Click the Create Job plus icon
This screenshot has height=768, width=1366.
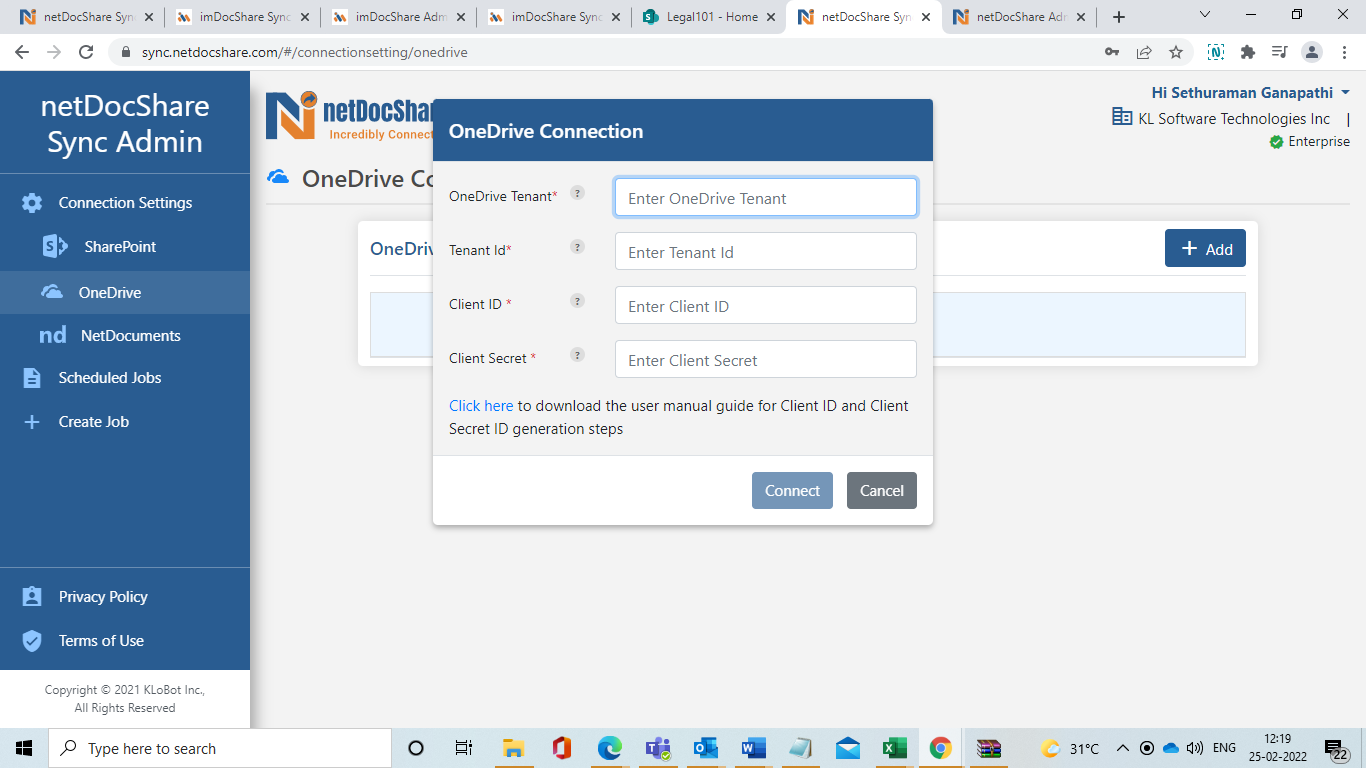[x=32, y=422]
